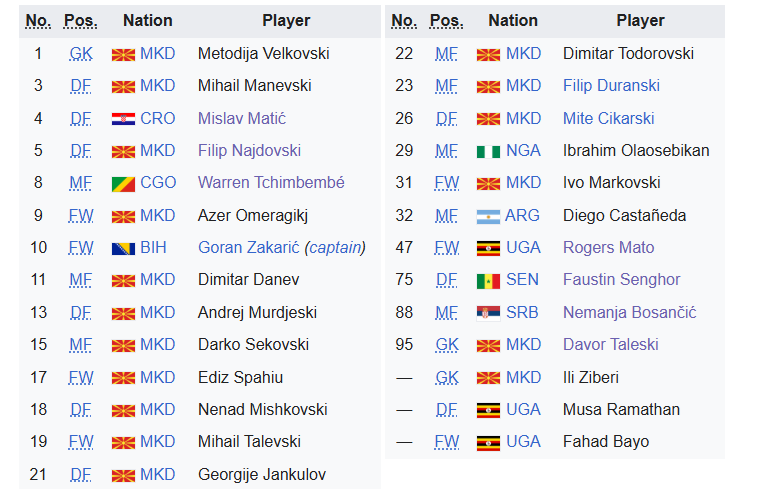This screenshot has height=489, width=765.
Task: Click the Senegal flag beside Faustin Senghor
Action: [x=488, y=281]
